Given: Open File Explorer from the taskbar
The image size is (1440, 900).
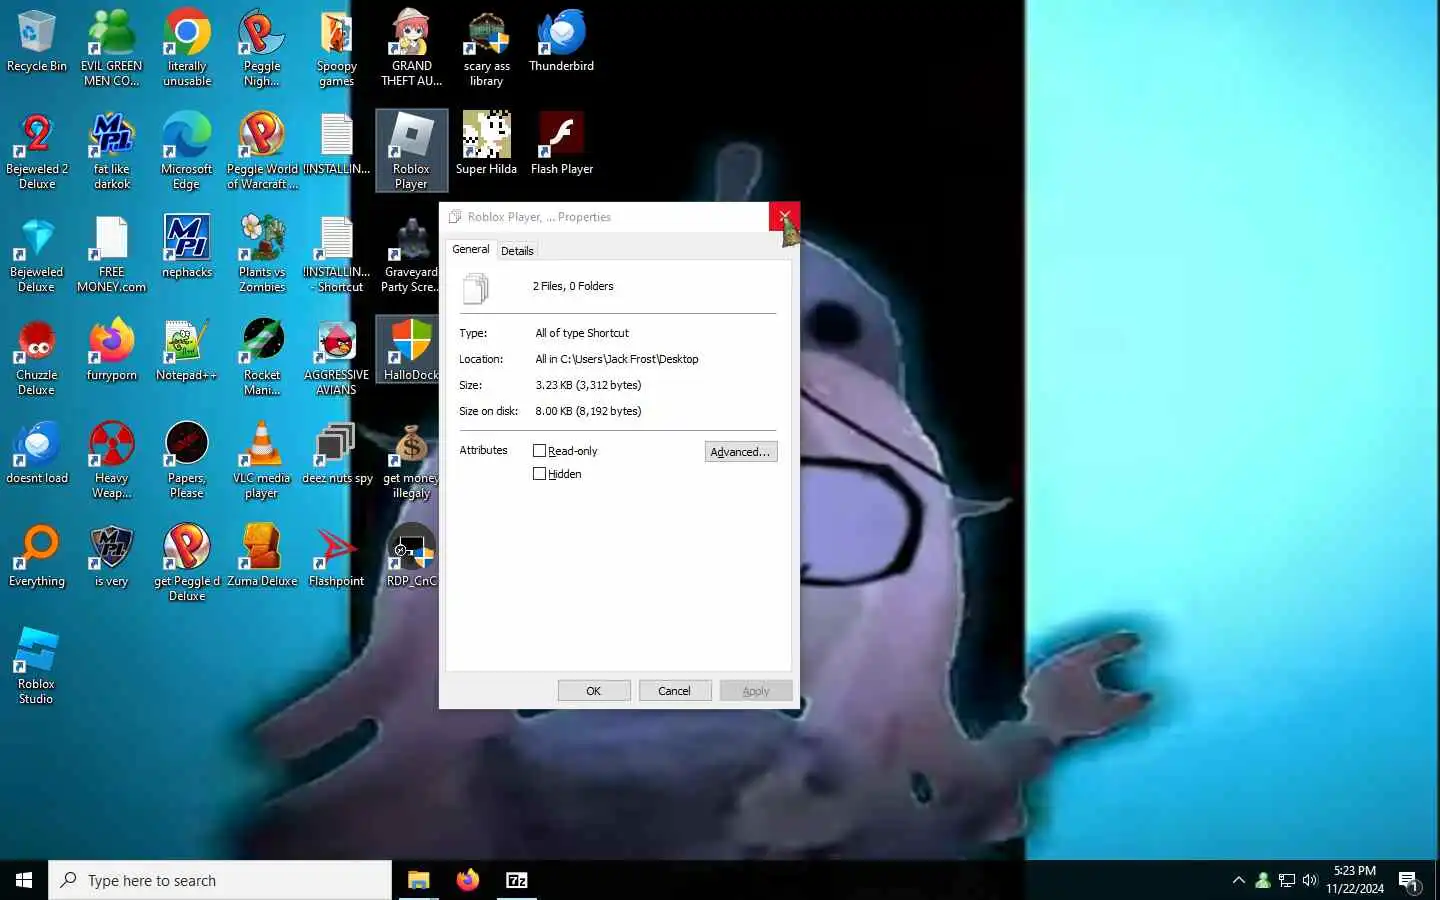Looking at the screenshot, I should click(418, 880).
